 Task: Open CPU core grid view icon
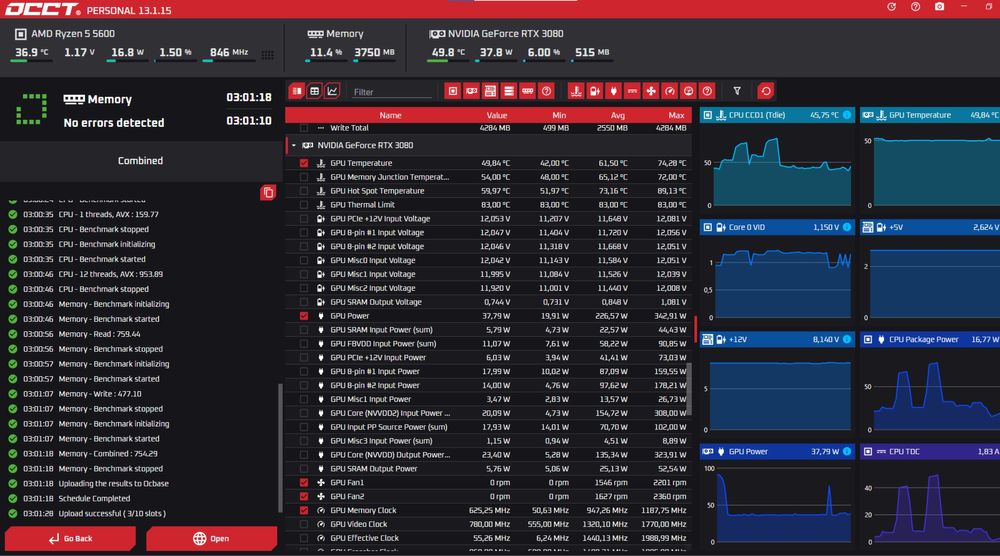268,55
